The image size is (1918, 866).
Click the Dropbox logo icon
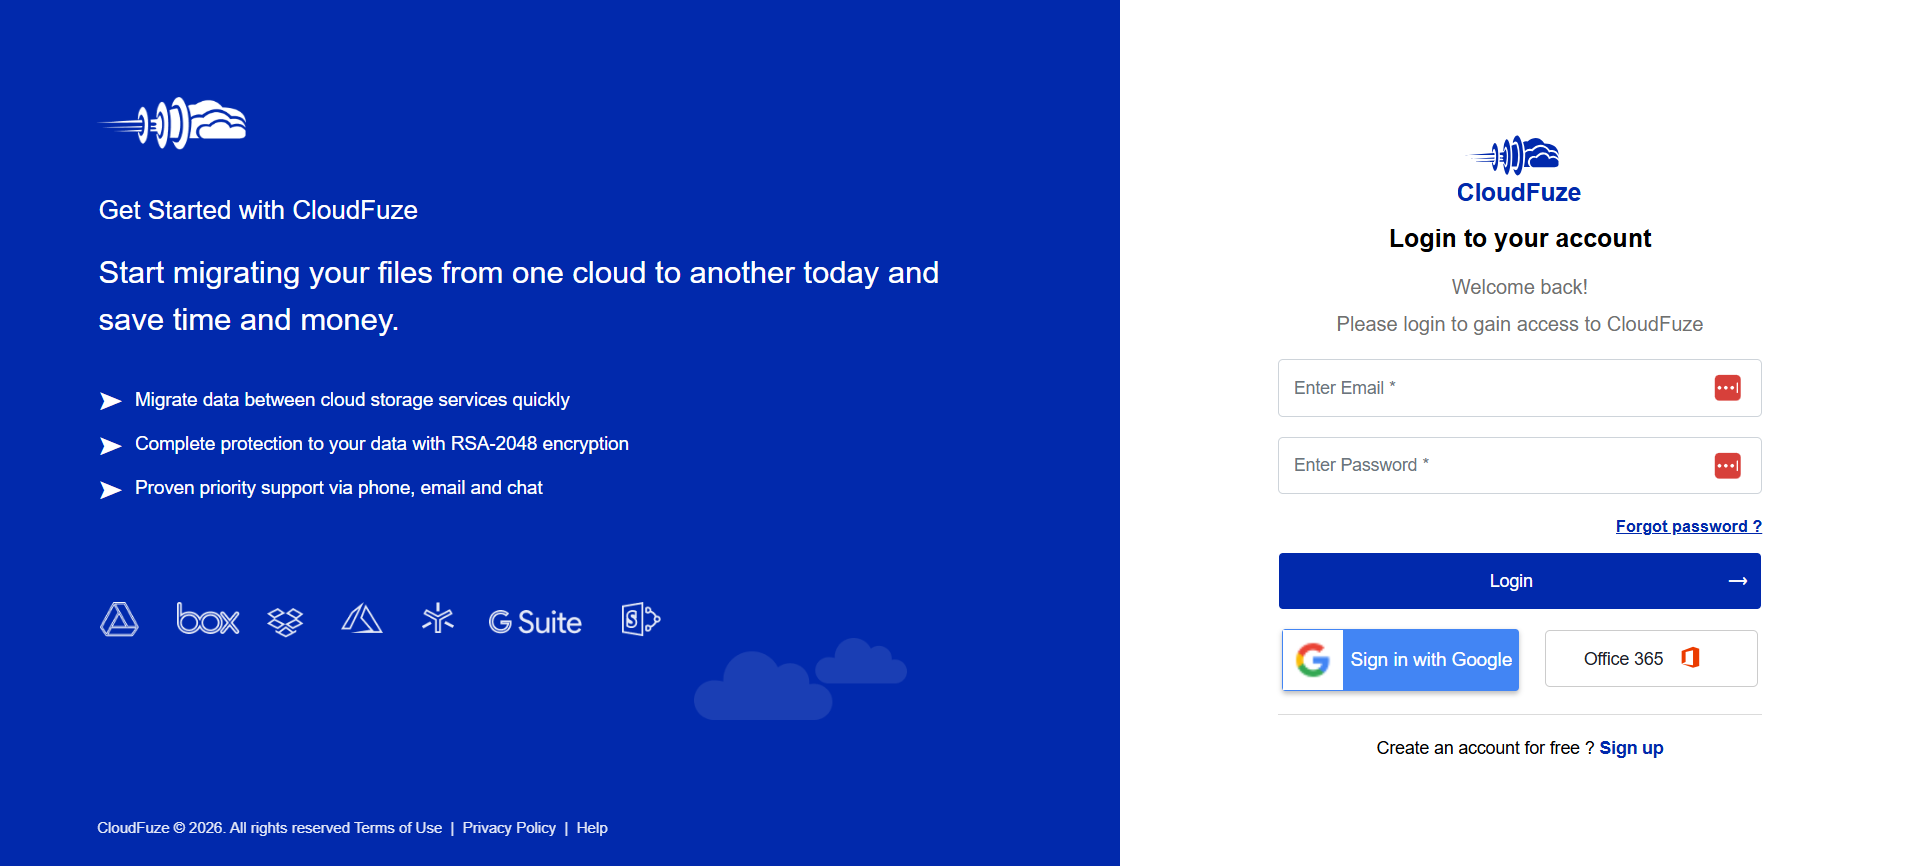pos(285,622)
